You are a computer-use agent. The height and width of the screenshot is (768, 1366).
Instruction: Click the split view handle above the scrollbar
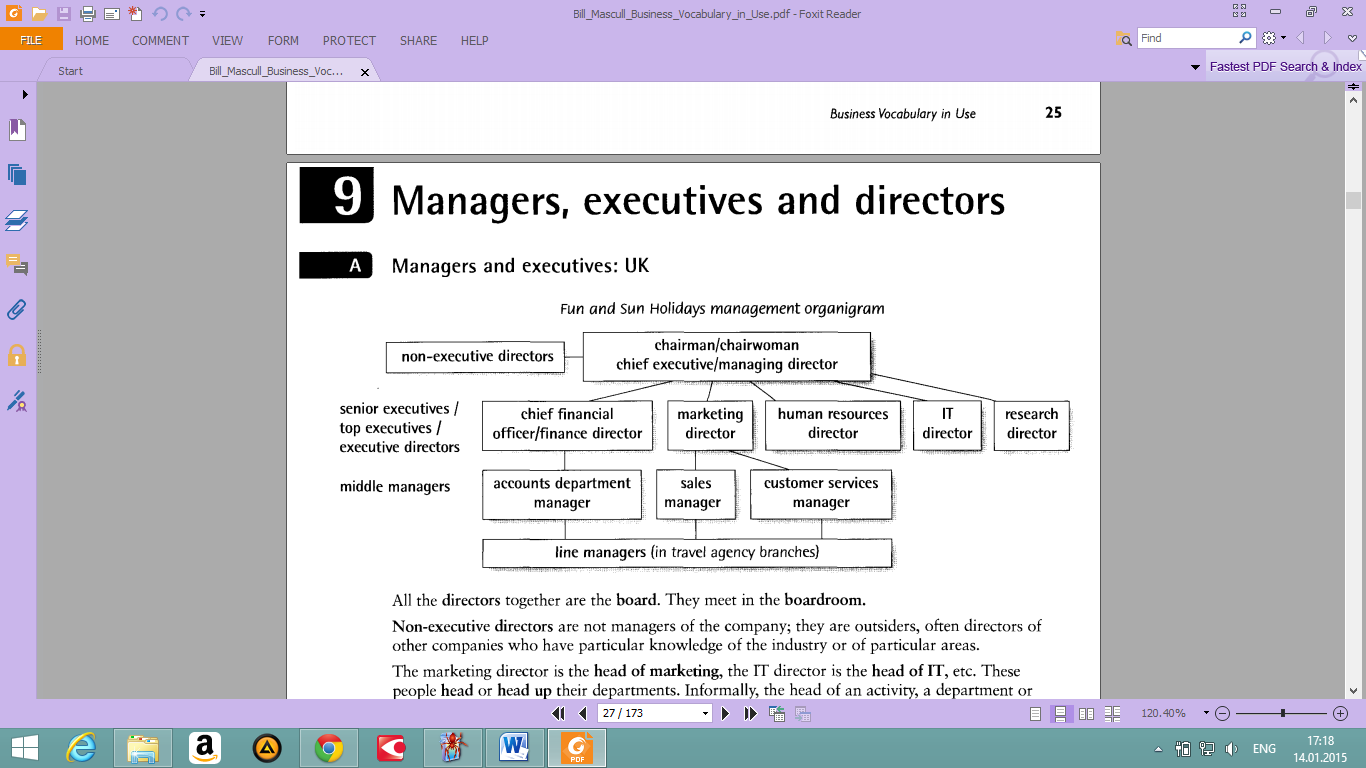tap(1354, 87)
